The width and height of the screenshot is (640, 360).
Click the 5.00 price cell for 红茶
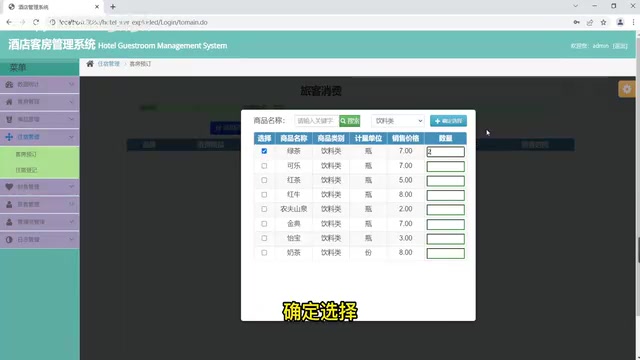click(405, 180)
